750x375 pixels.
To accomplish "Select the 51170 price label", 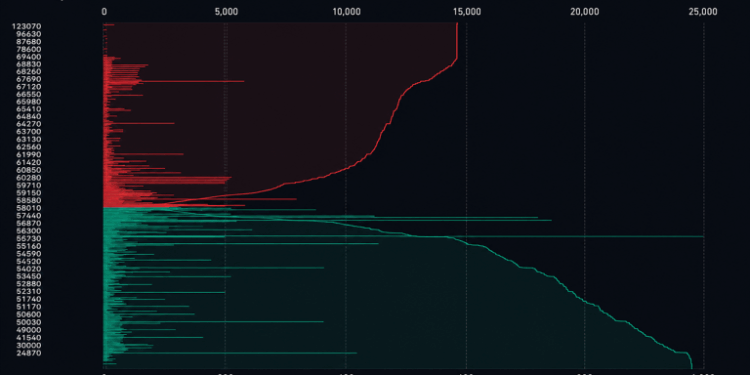I will pos(28,307).
